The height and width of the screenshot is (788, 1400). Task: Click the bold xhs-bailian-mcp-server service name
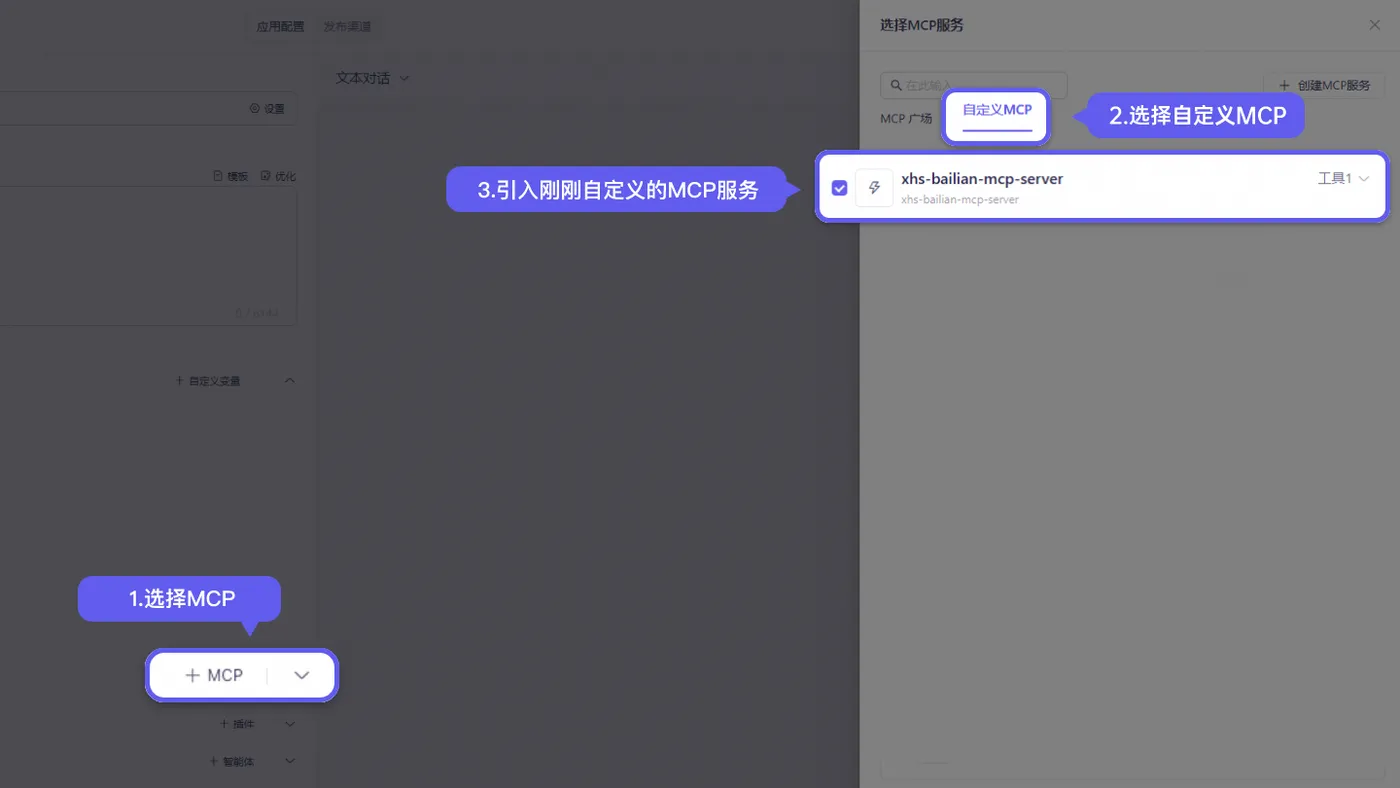click(x=982, y=179)
